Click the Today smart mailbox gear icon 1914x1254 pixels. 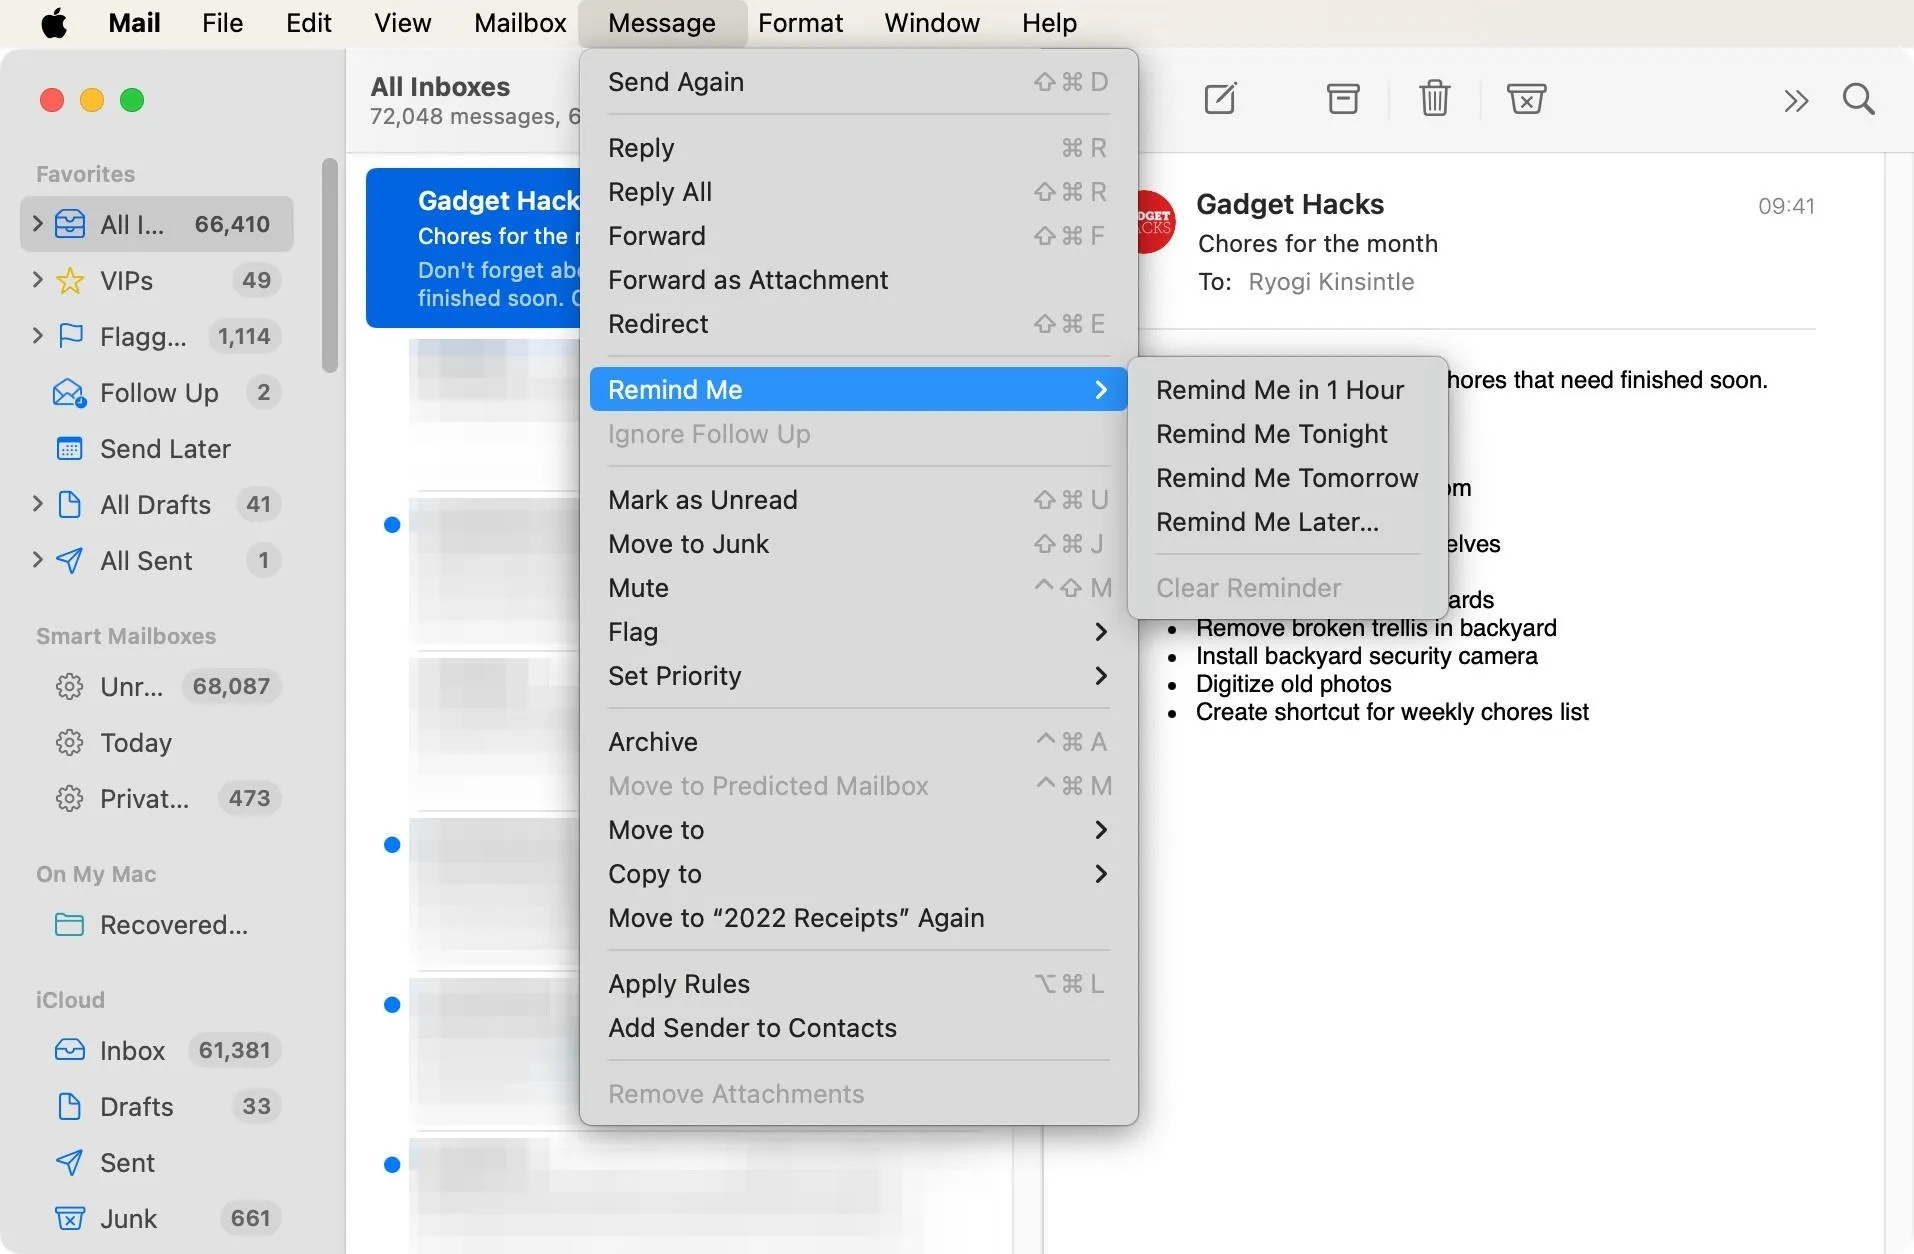coord(69,742)
